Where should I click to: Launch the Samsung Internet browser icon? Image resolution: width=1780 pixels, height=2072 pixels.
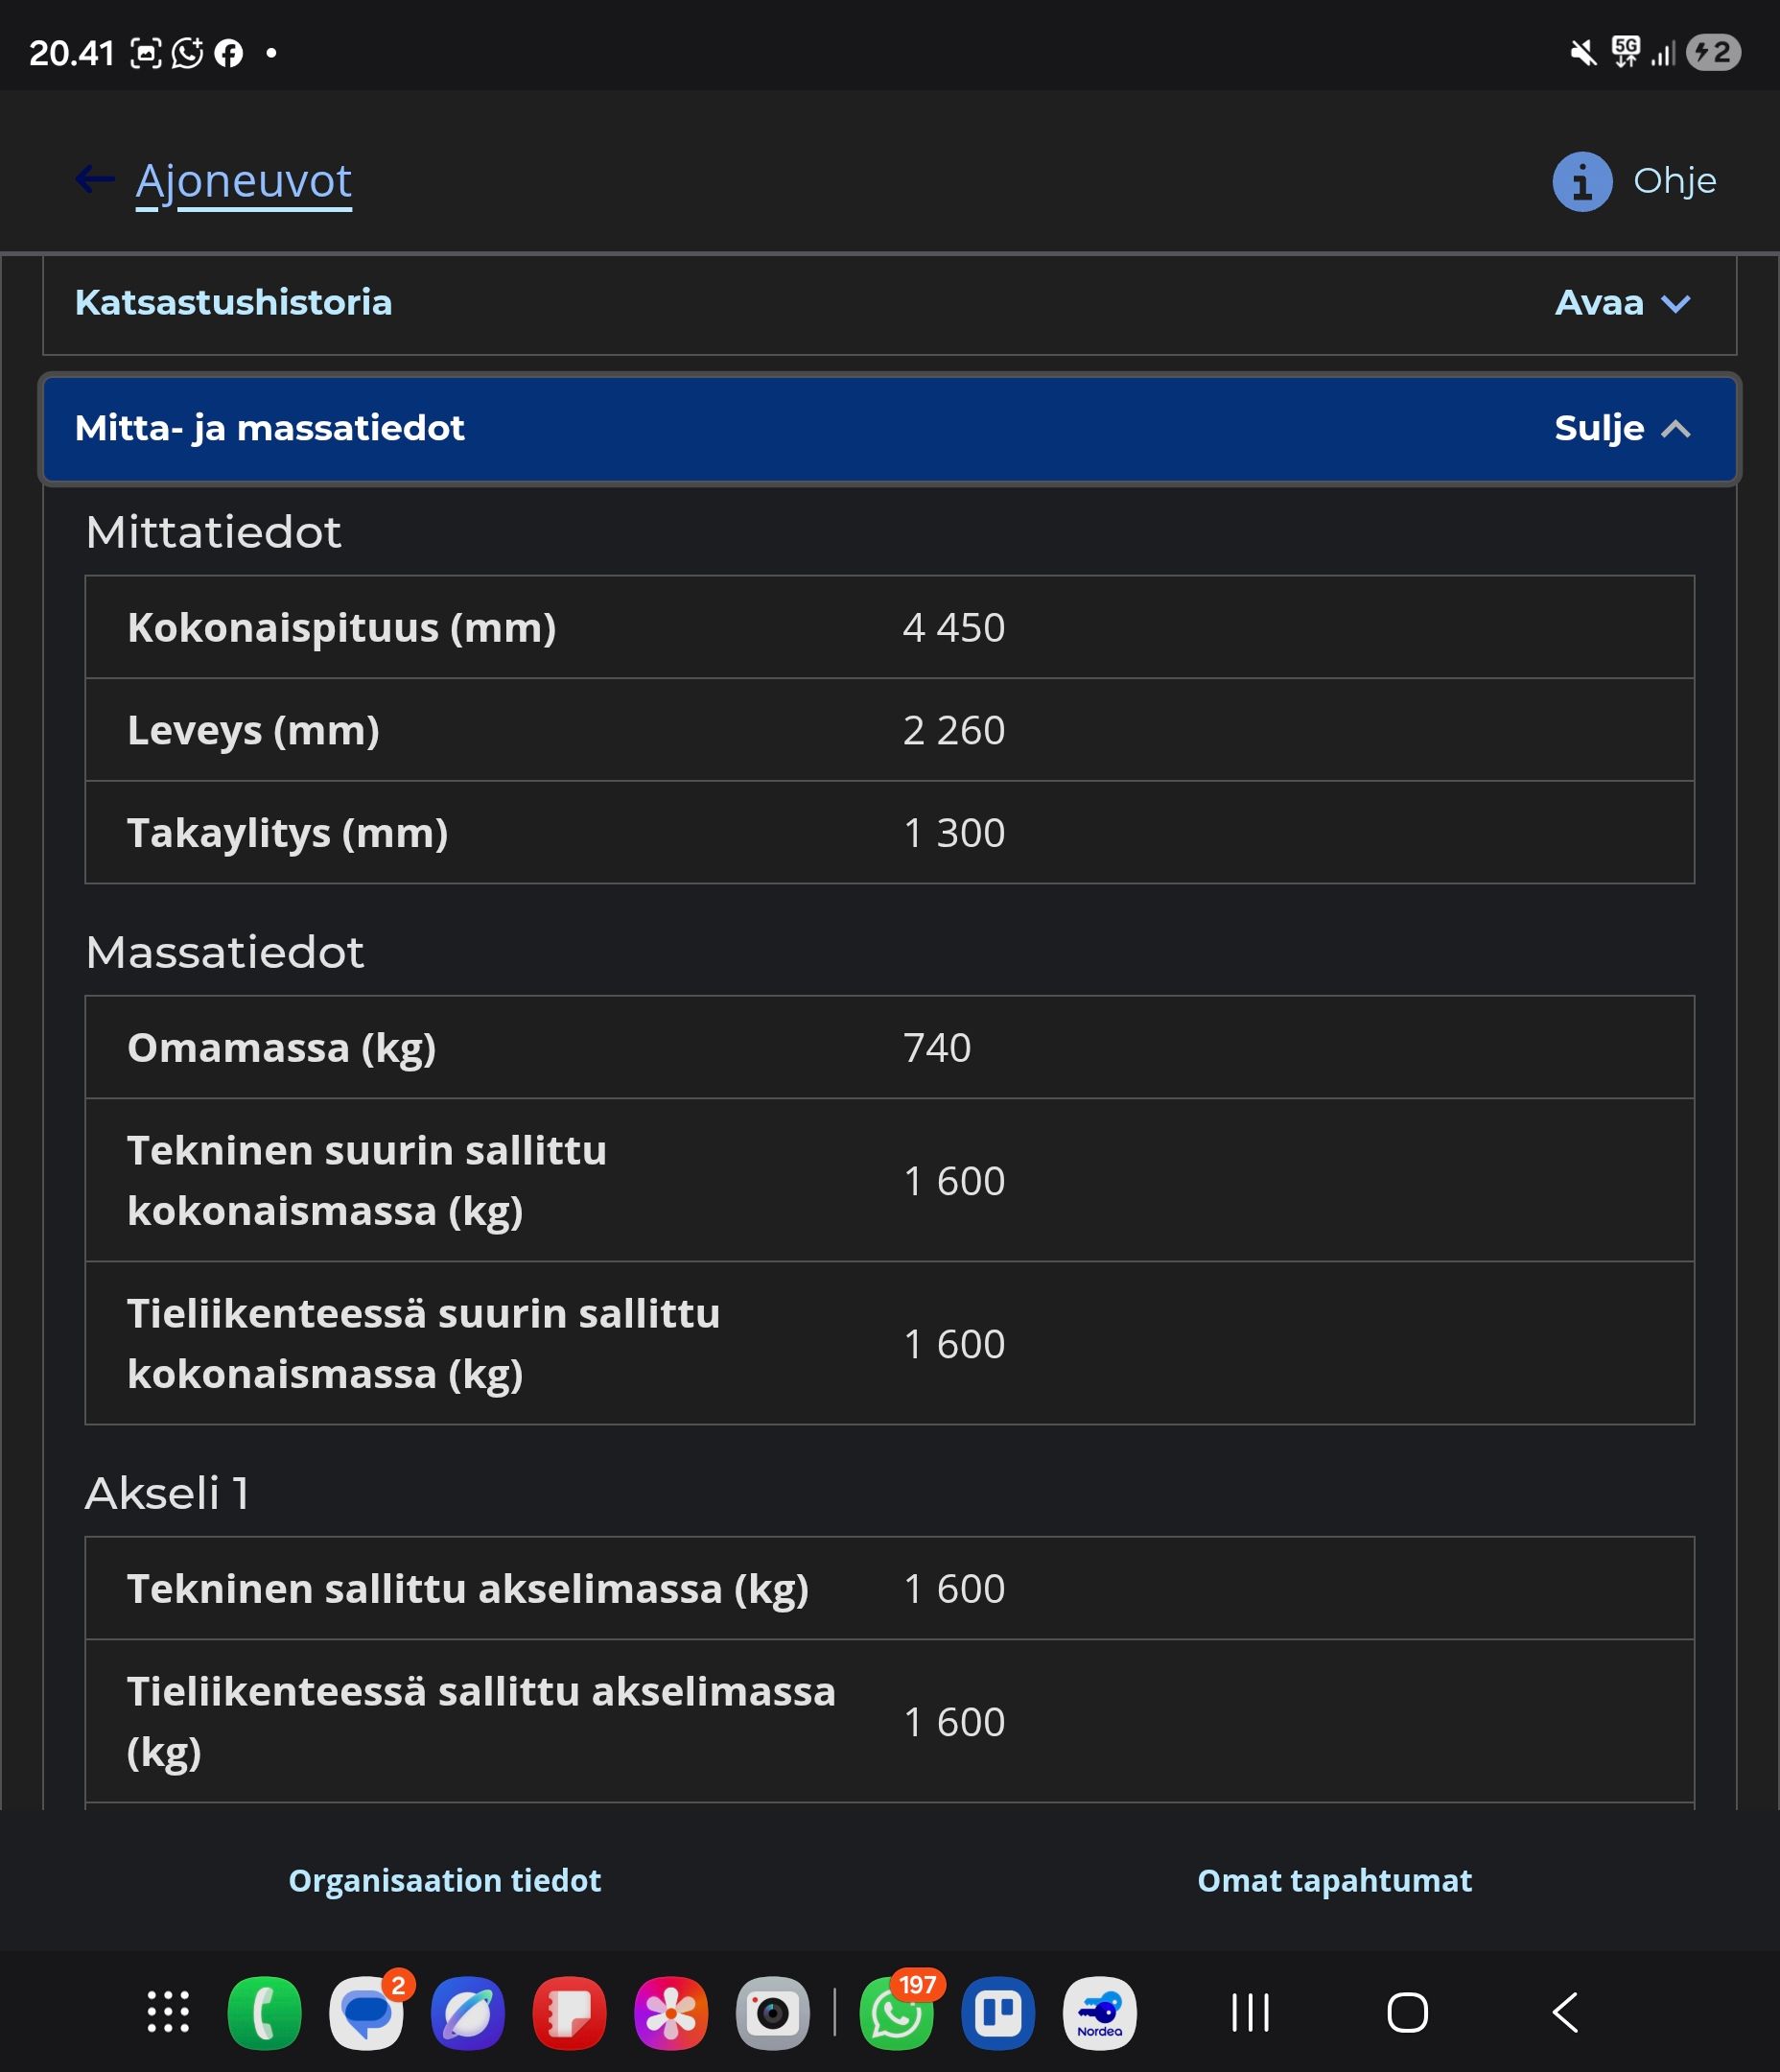pos(468,2012)
